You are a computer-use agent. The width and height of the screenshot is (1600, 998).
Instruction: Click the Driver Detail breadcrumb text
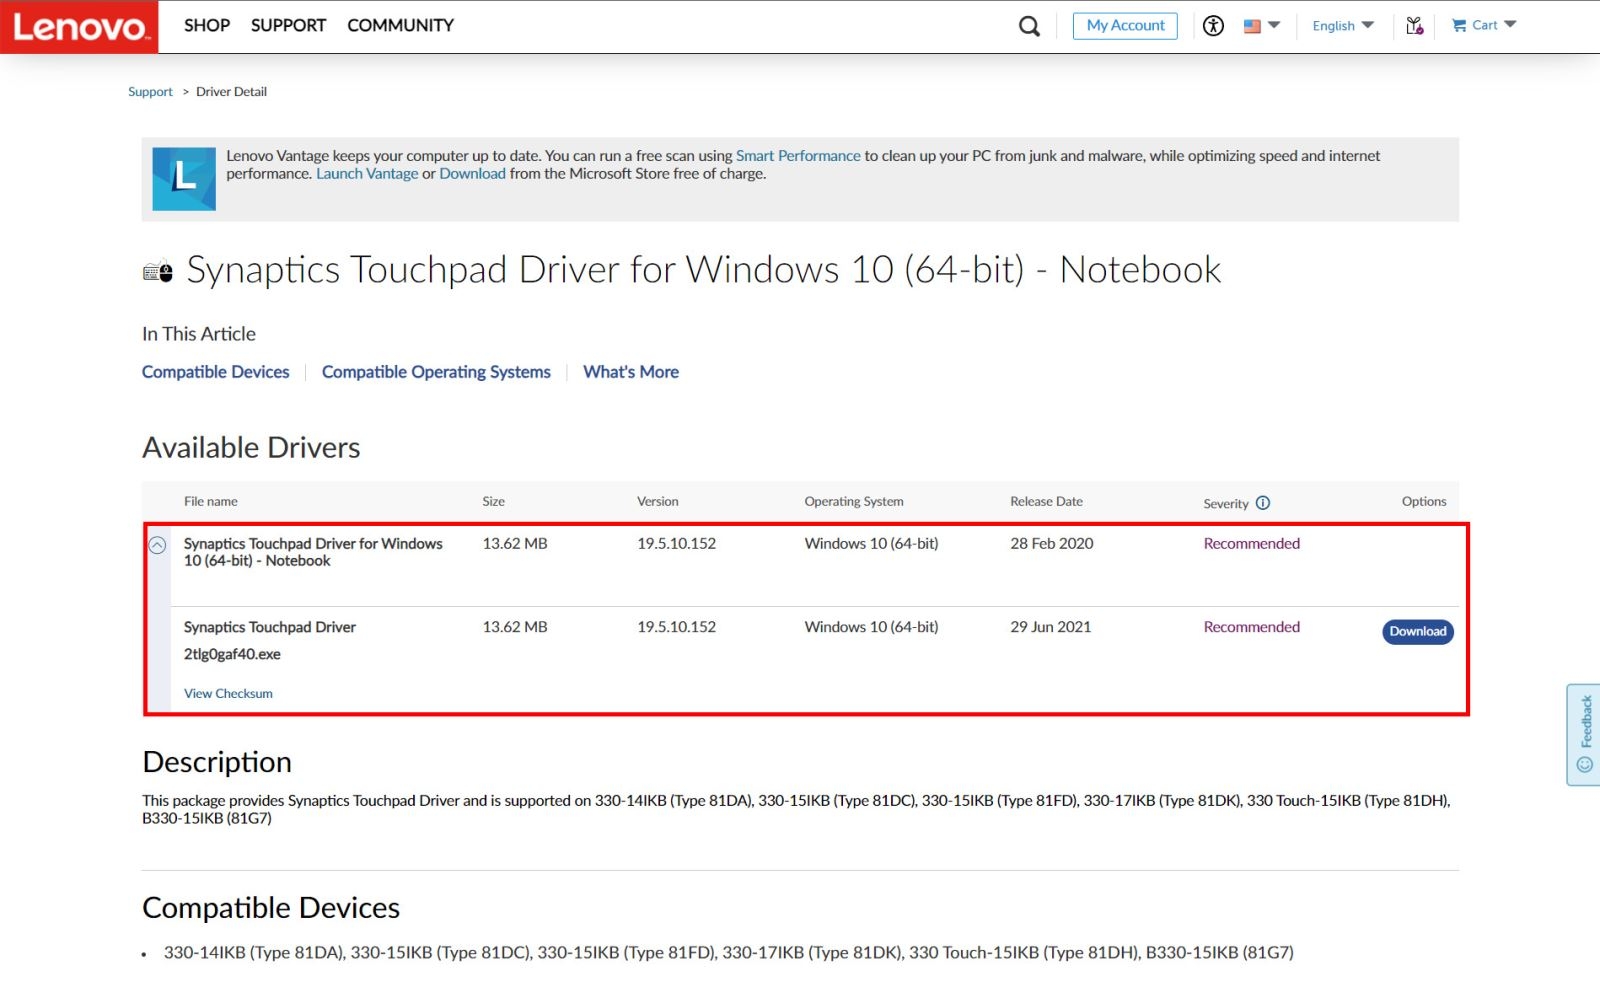coord(231,92)
